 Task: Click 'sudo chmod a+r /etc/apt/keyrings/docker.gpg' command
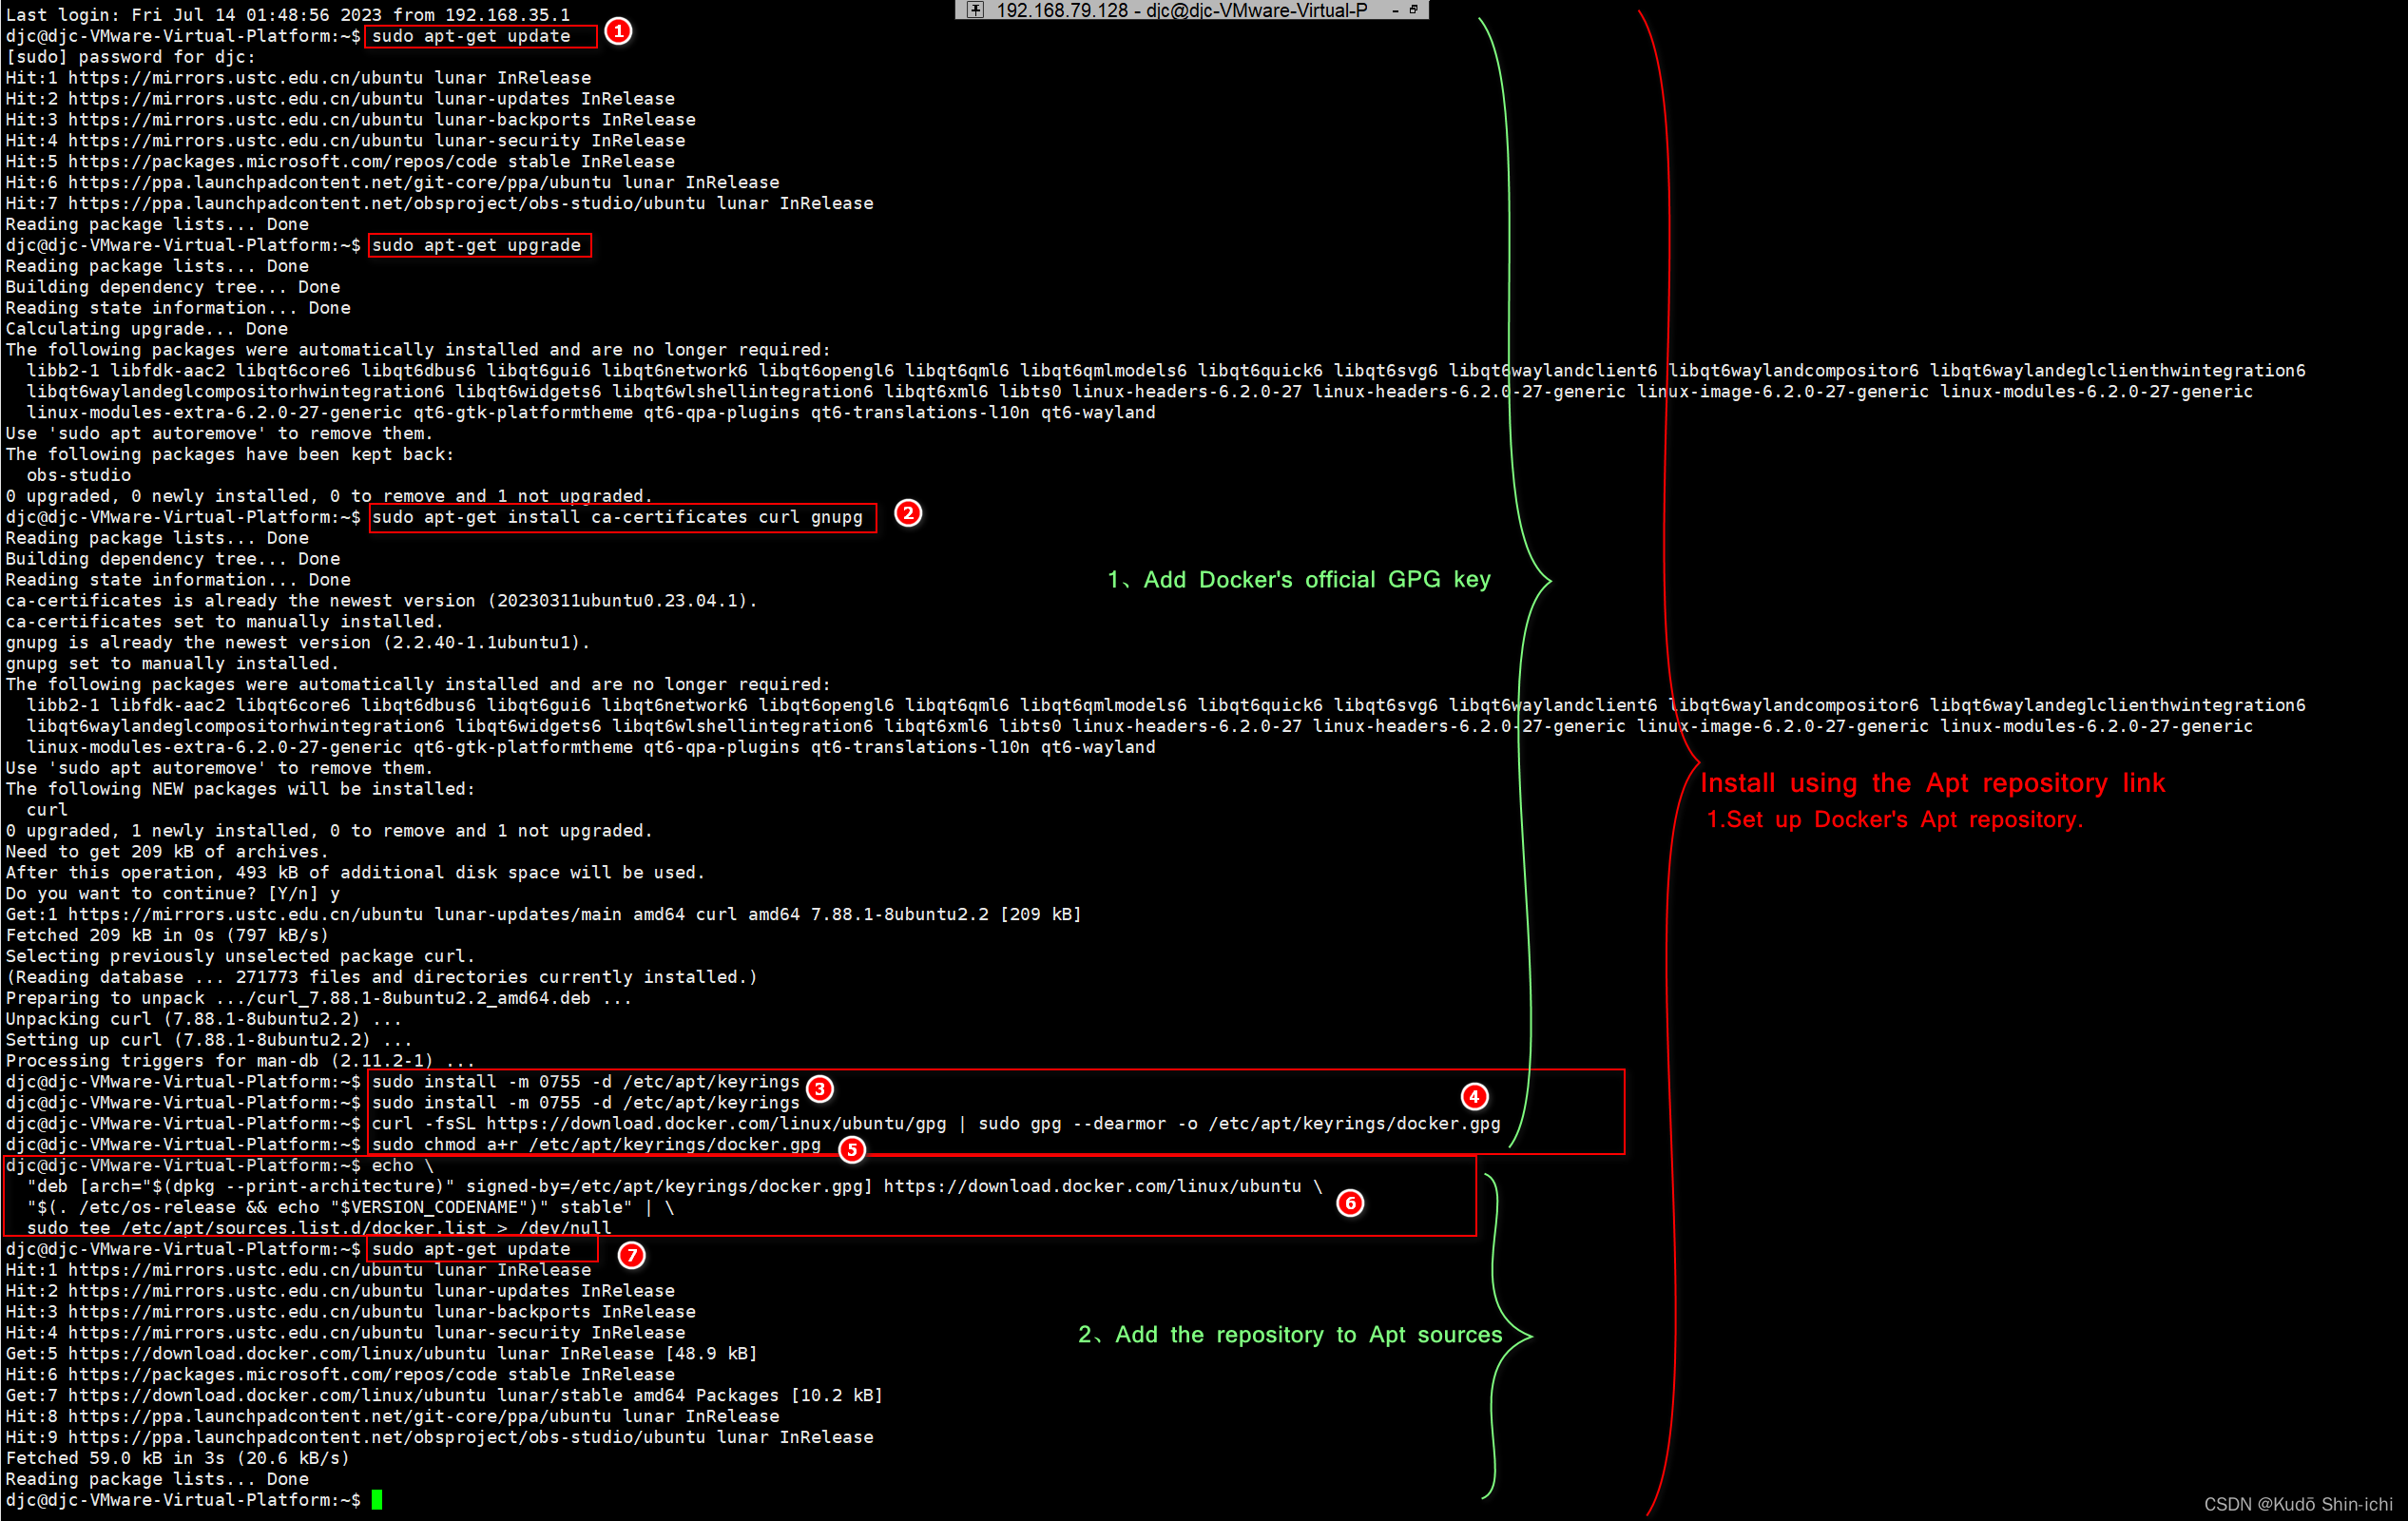click(596, 1145)
